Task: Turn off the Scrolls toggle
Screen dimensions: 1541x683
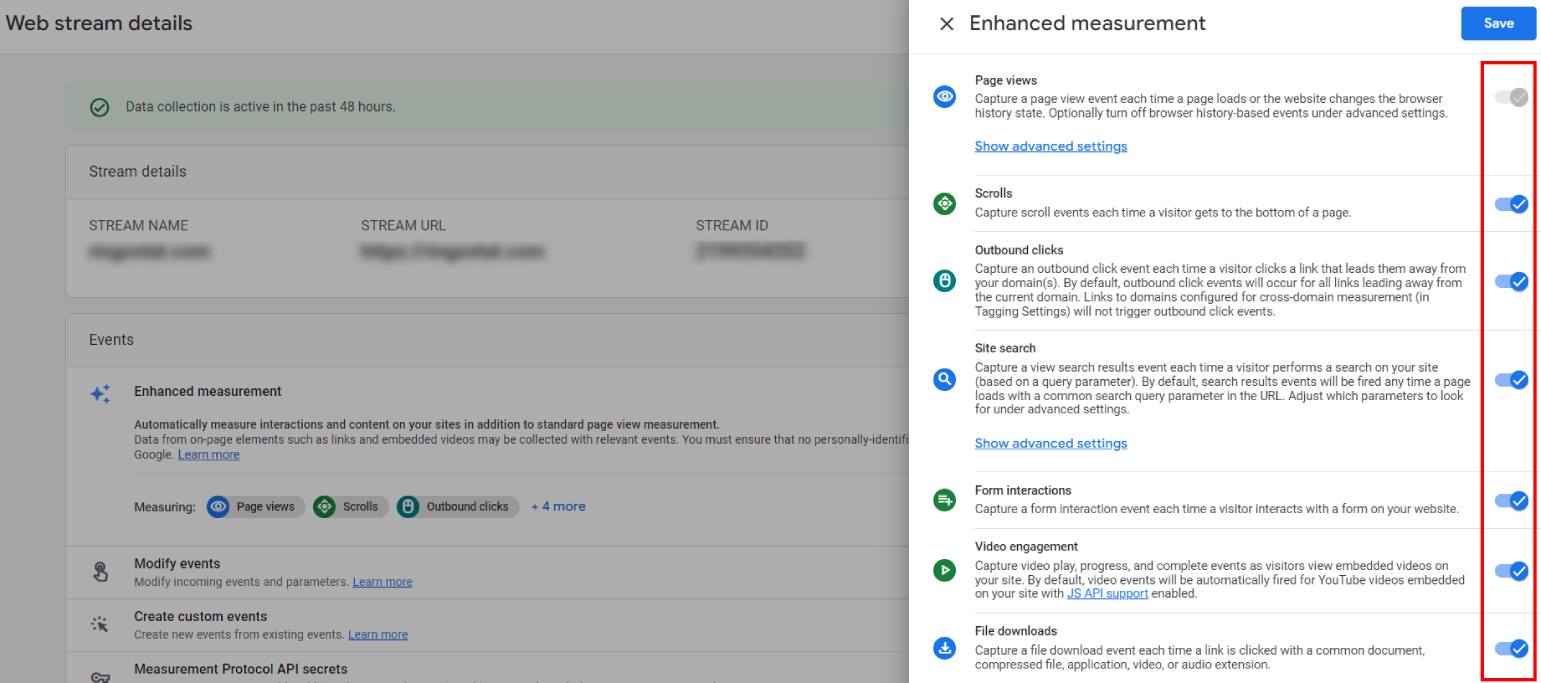Action: [1511, 204]
